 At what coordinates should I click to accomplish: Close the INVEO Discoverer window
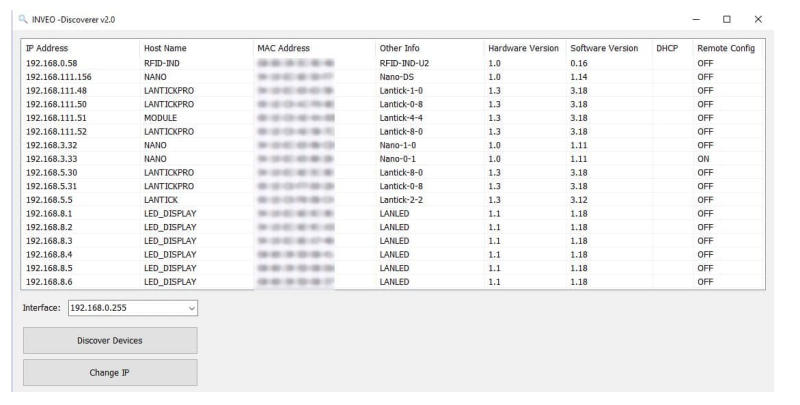[x=758, y=19]
